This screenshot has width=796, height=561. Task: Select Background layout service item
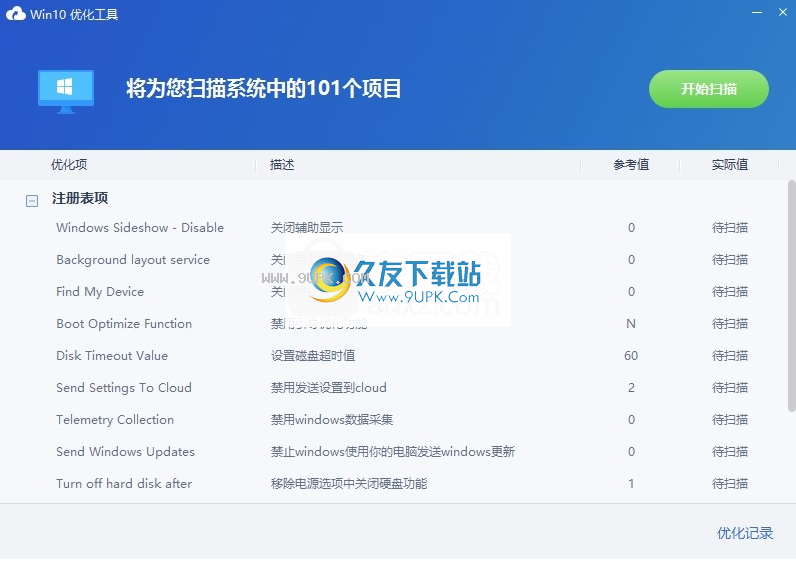click(133, 259)
